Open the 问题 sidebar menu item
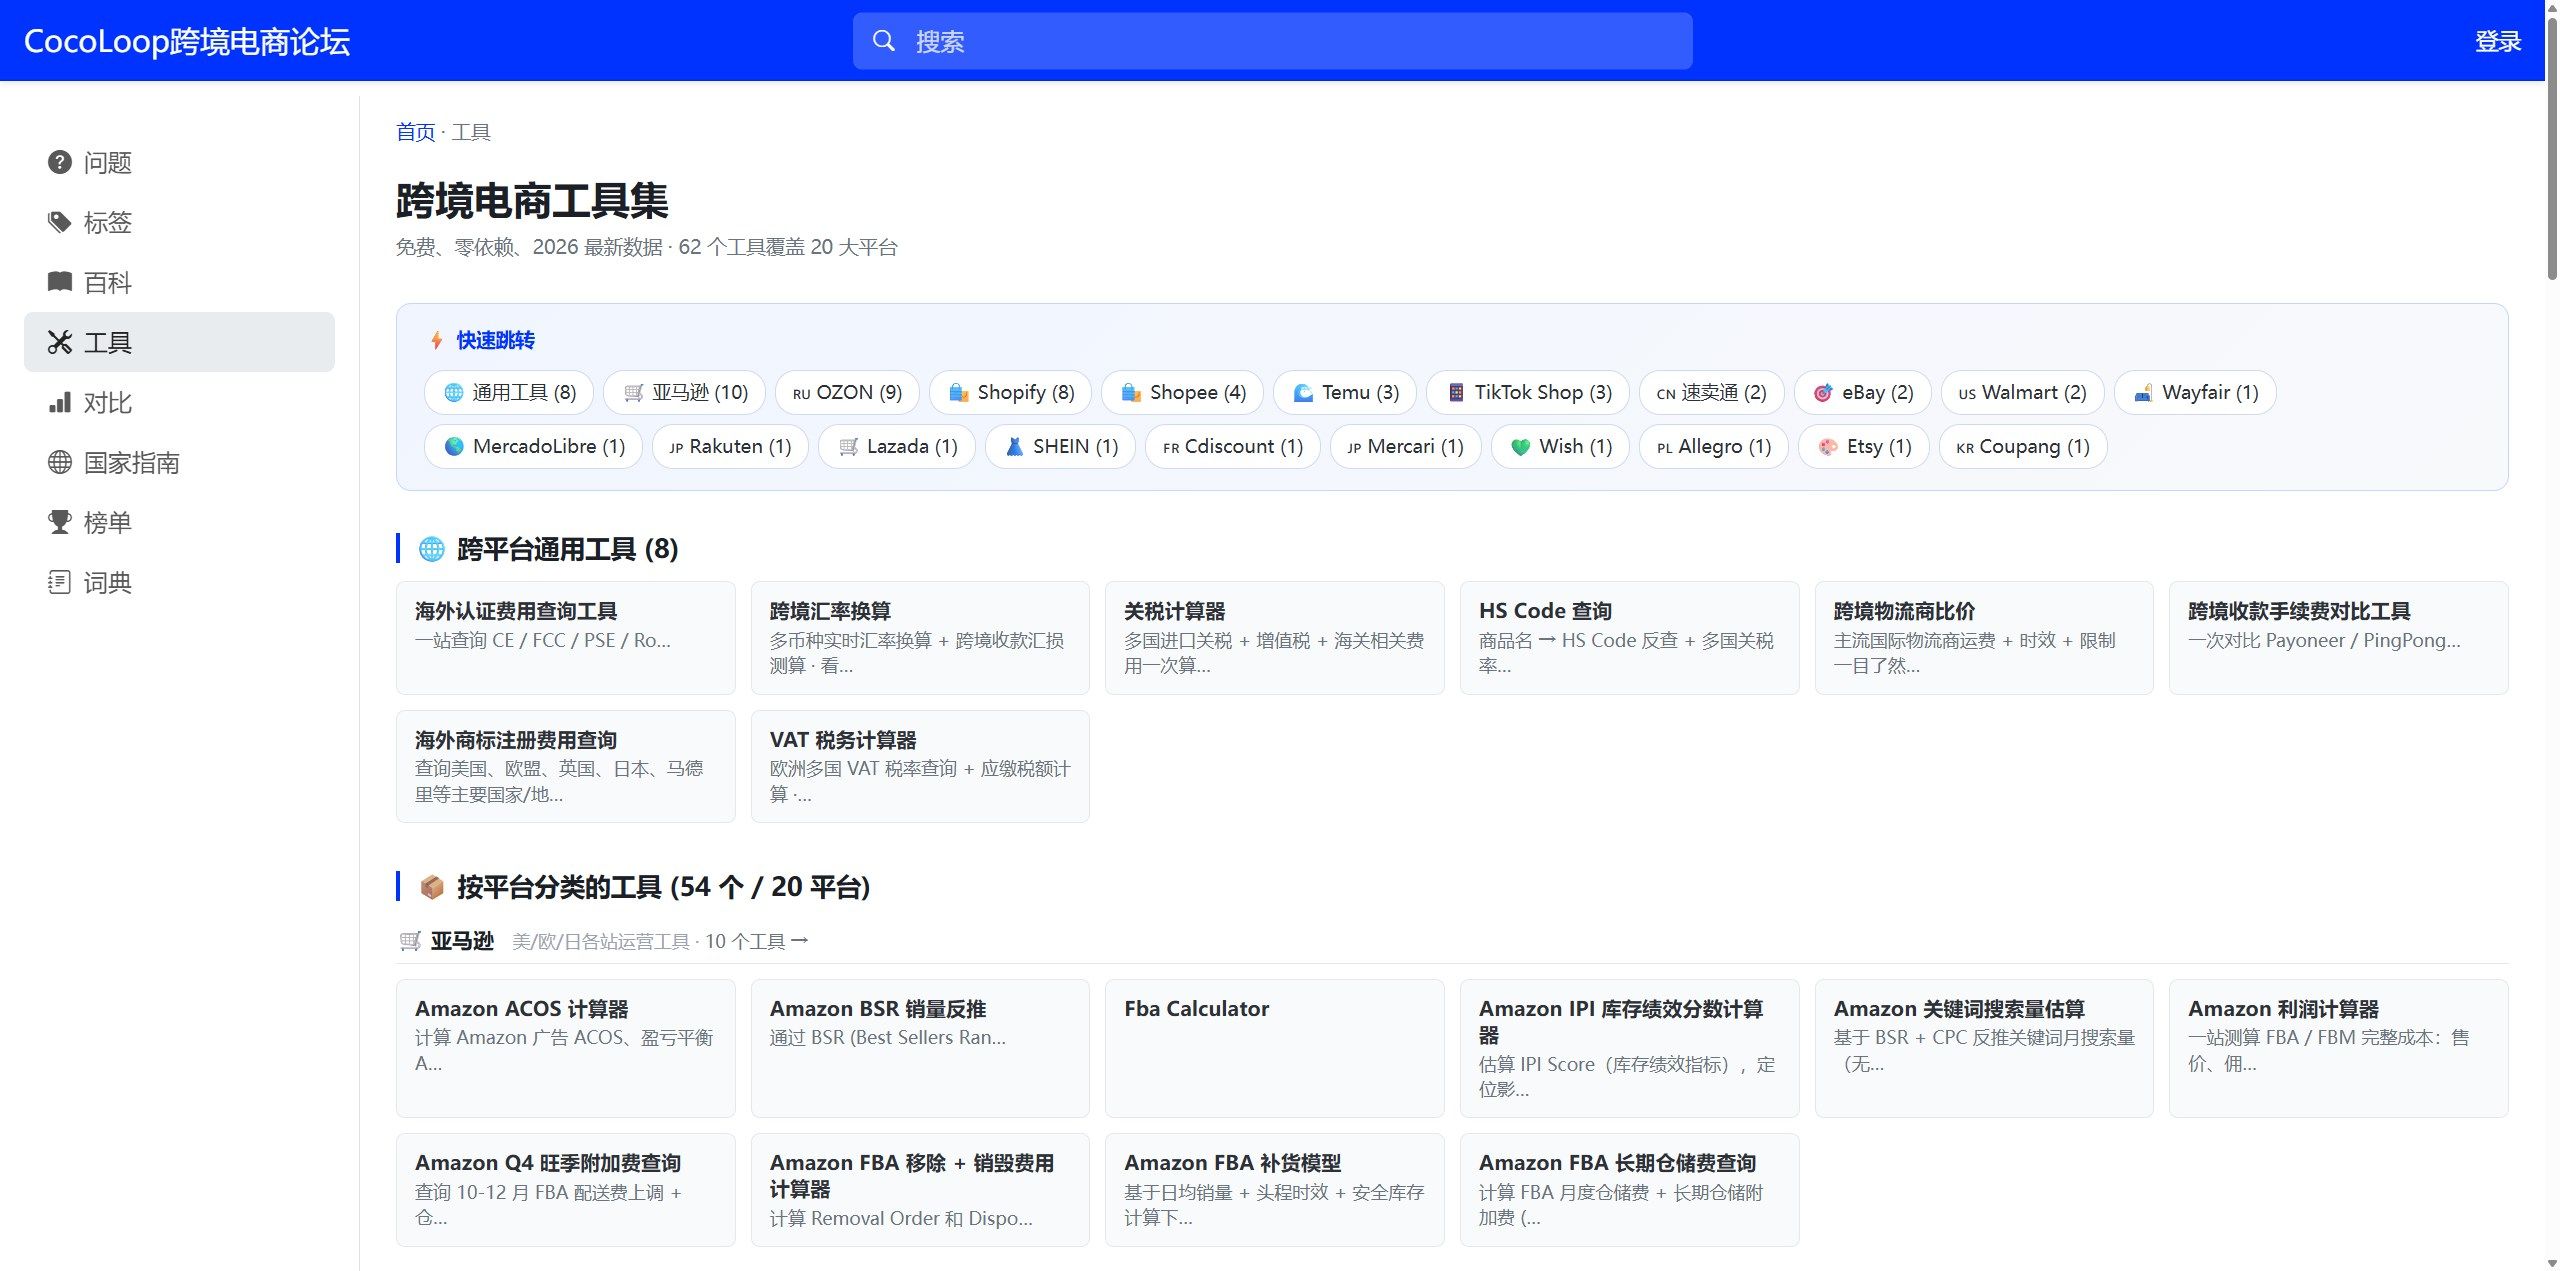 [179, 162]
